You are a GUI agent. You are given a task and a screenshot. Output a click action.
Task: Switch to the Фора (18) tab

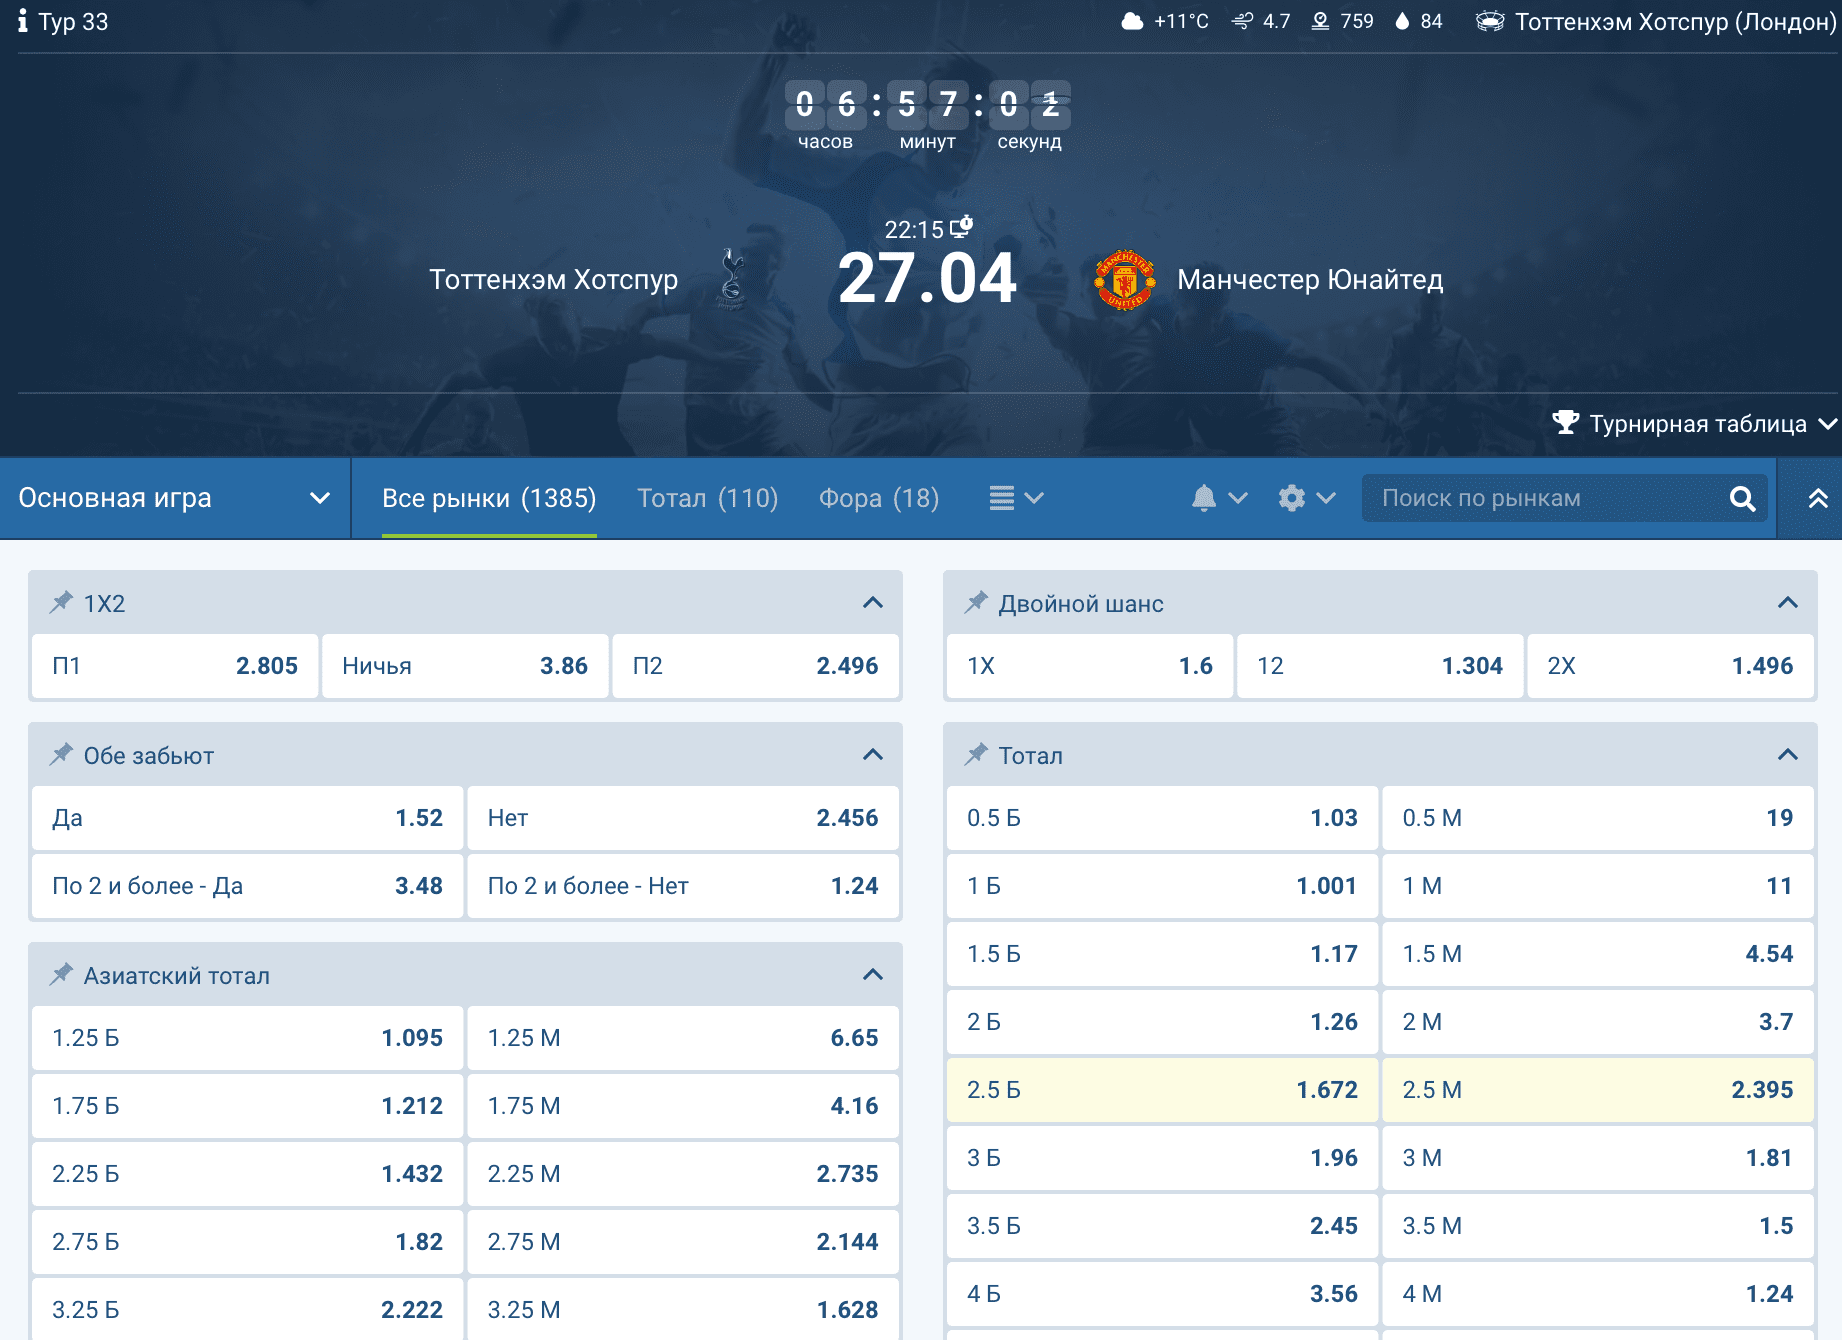coord(879,498)
